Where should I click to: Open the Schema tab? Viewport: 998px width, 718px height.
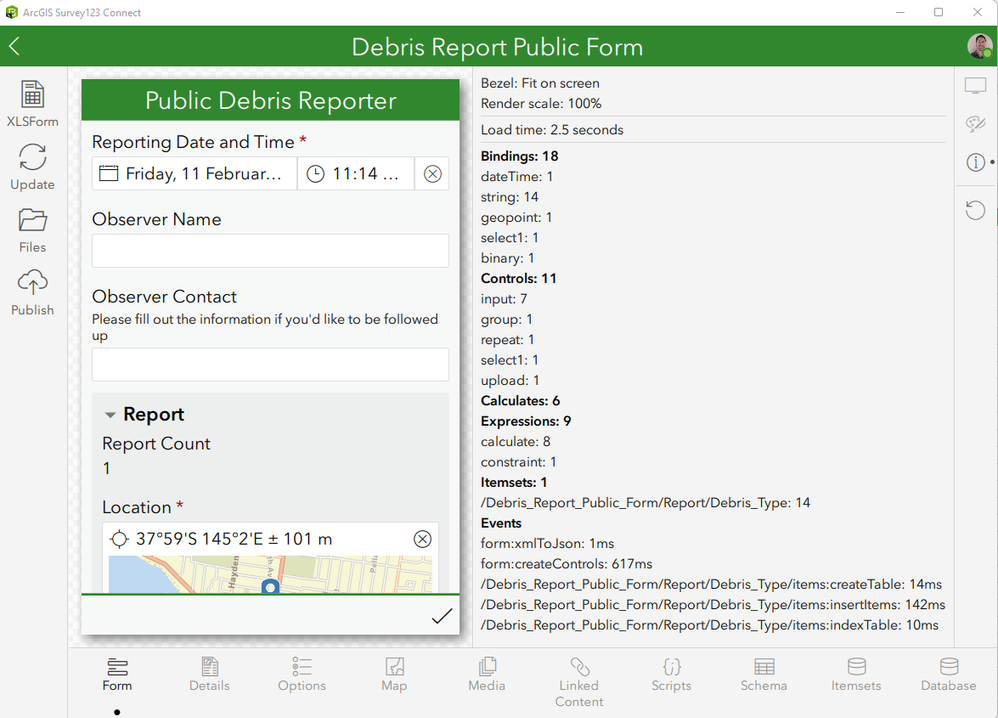pos(764,675)
